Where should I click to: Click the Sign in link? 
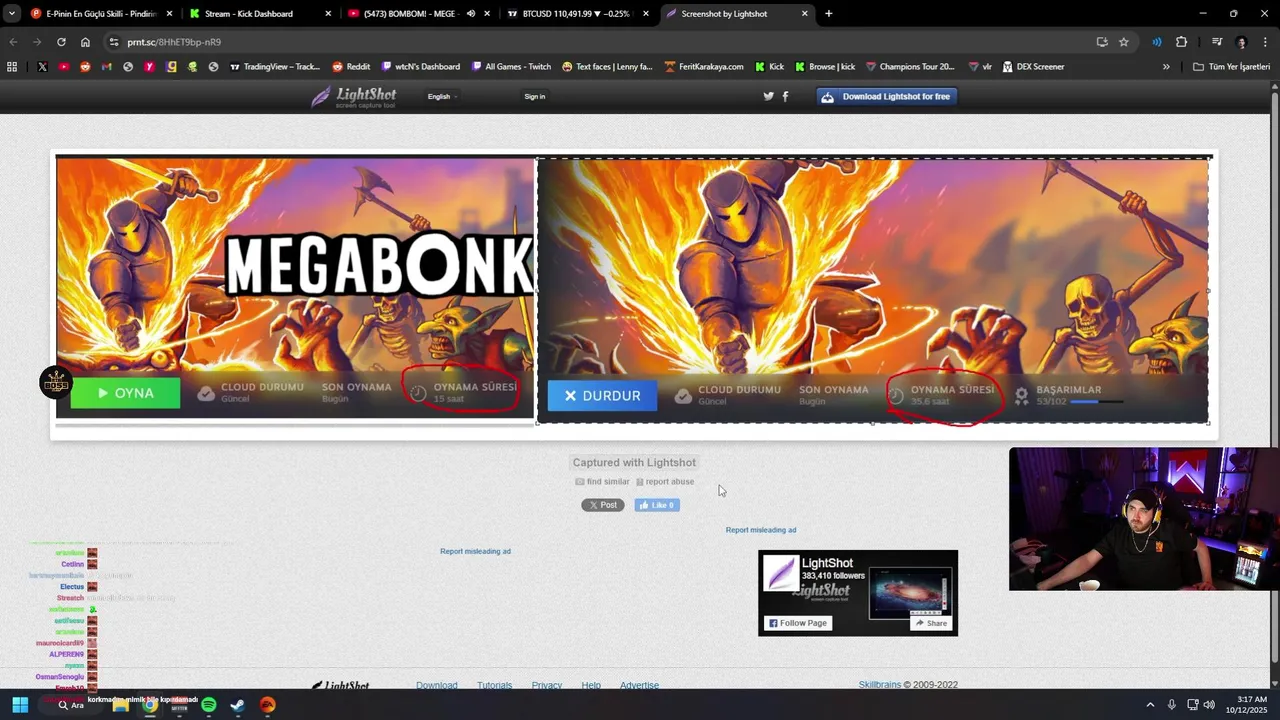click(535, 96)
